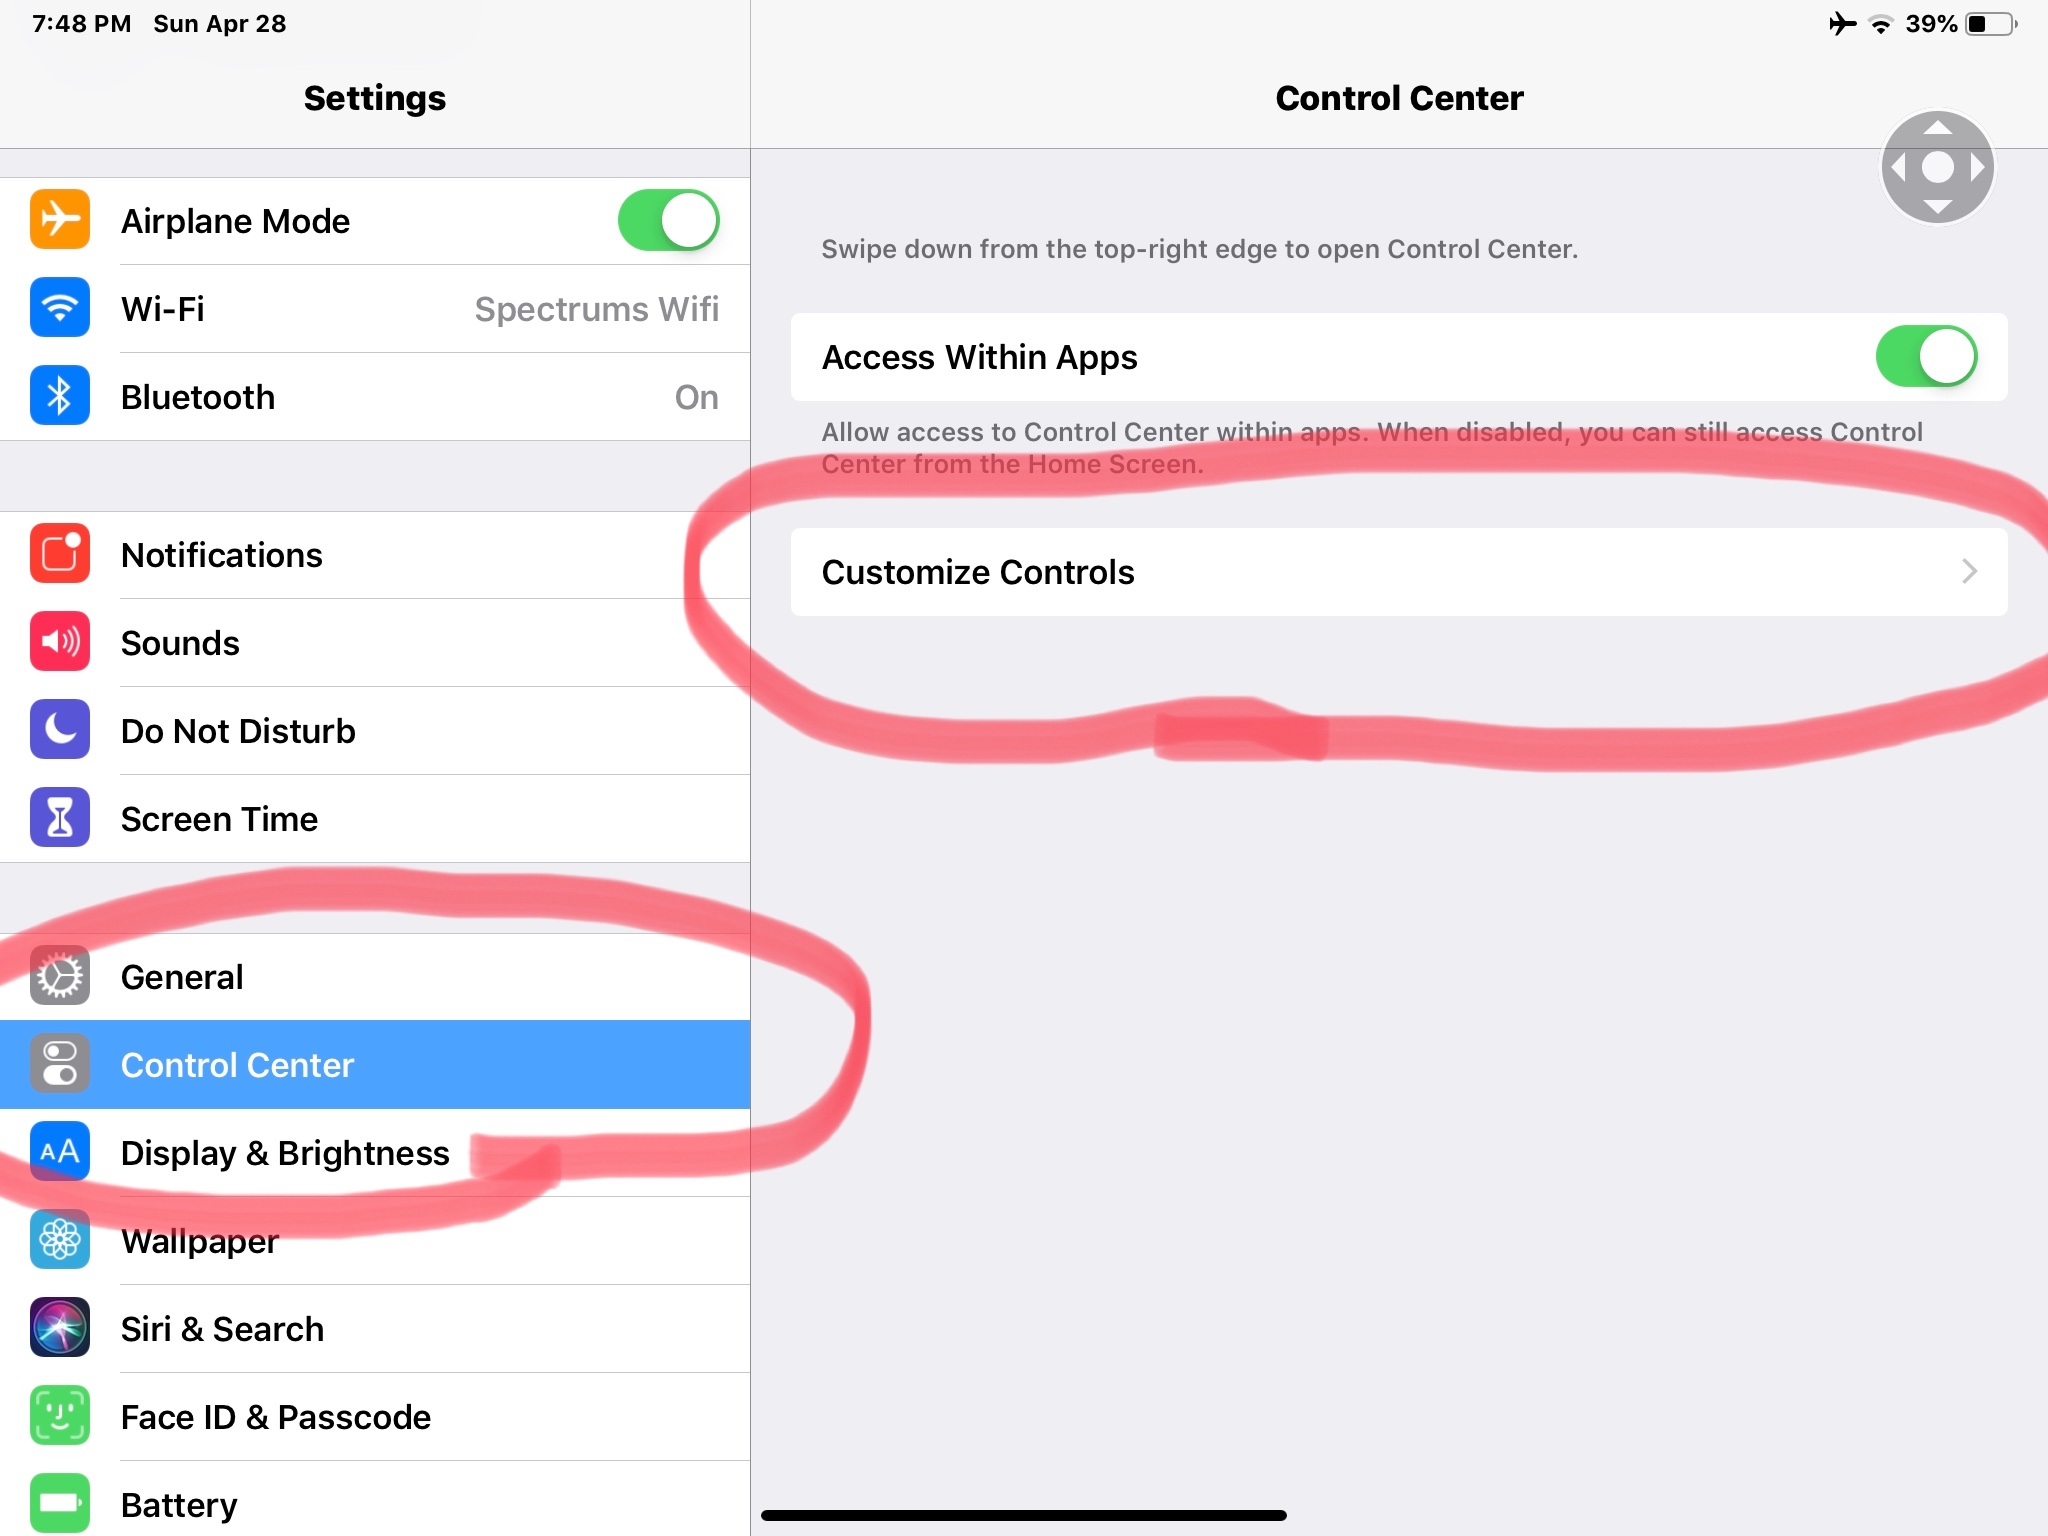Screen dimensions: 2048x1536
Task: Tap the AssistiveTouch floating button
Action: (1937, 167)
